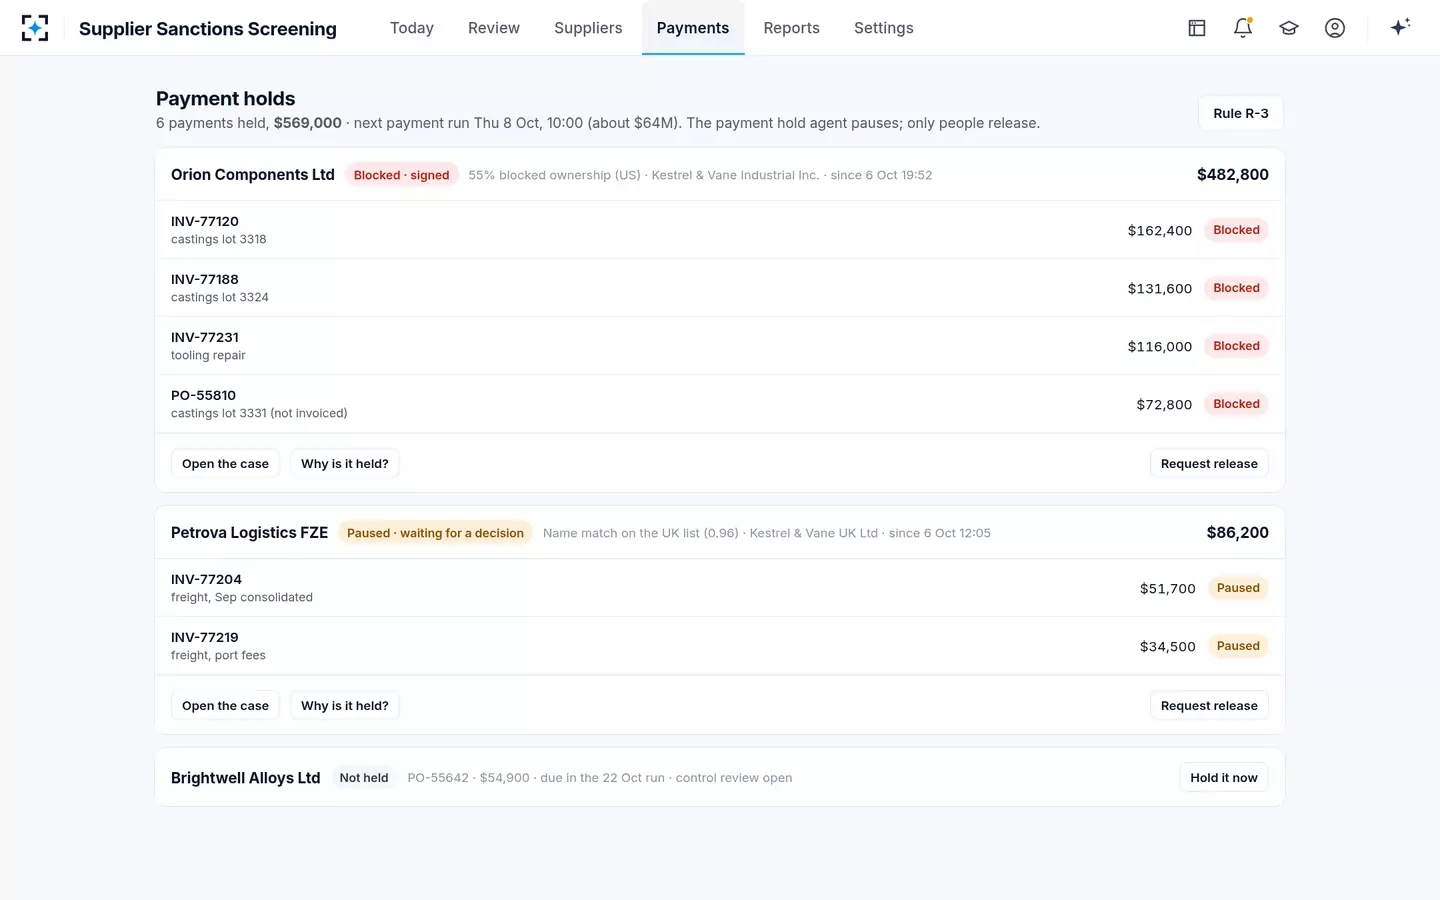The height and width of the screenshot is (900, 1440).
Task: Select purchase order PO-55810
Action: pos(720,404)
